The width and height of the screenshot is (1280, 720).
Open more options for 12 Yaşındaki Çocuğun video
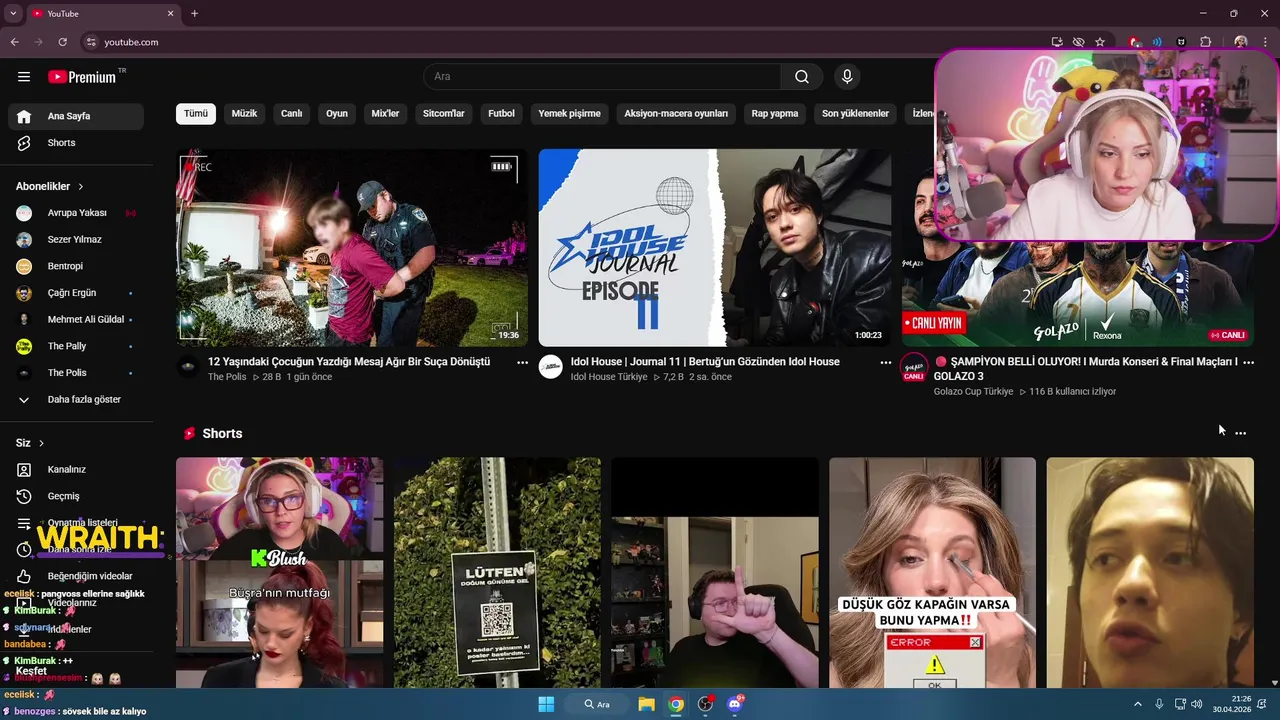(522, 363)
